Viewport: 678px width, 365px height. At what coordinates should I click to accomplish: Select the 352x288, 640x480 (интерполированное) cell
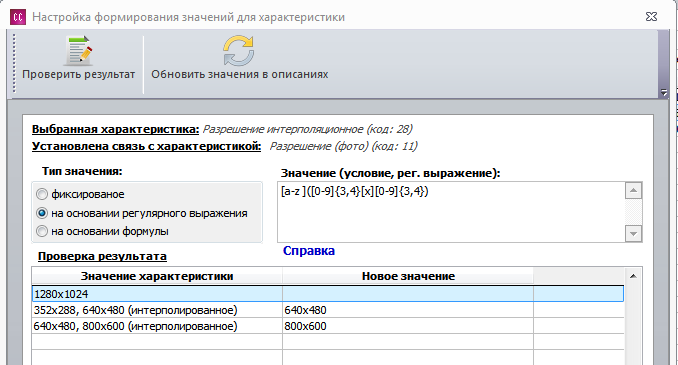coord(157,310)
